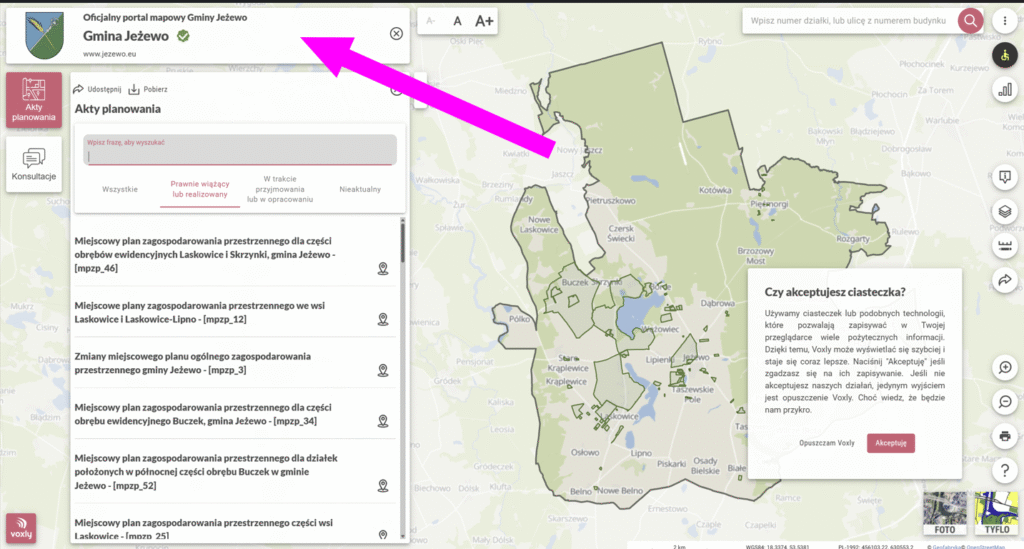Open the map layers panel icon
Screen dimensions: 1024x549
[1005, 212]
